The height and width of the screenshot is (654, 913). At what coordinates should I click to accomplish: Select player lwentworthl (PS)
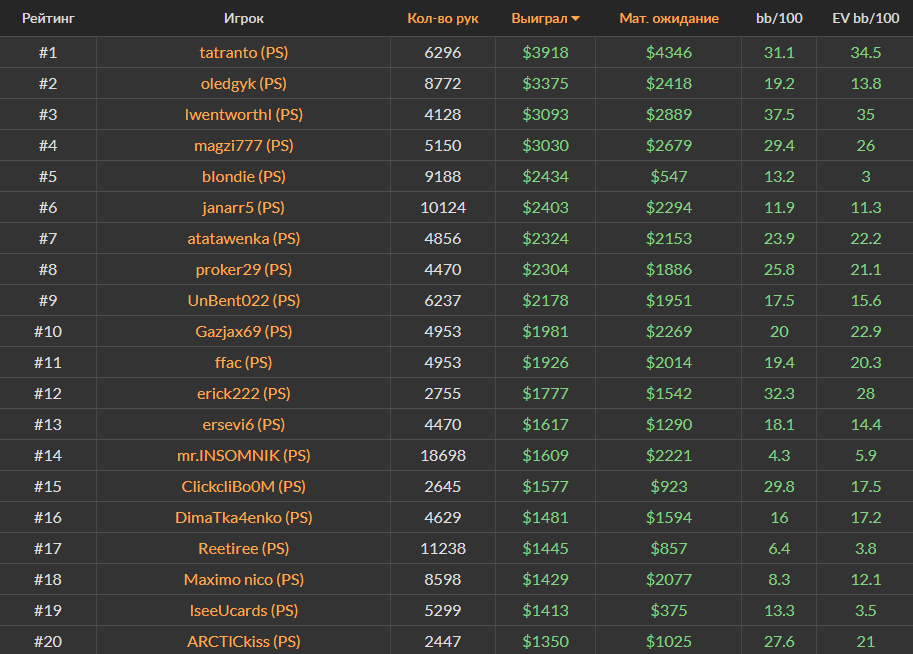(x=244, y=115)
